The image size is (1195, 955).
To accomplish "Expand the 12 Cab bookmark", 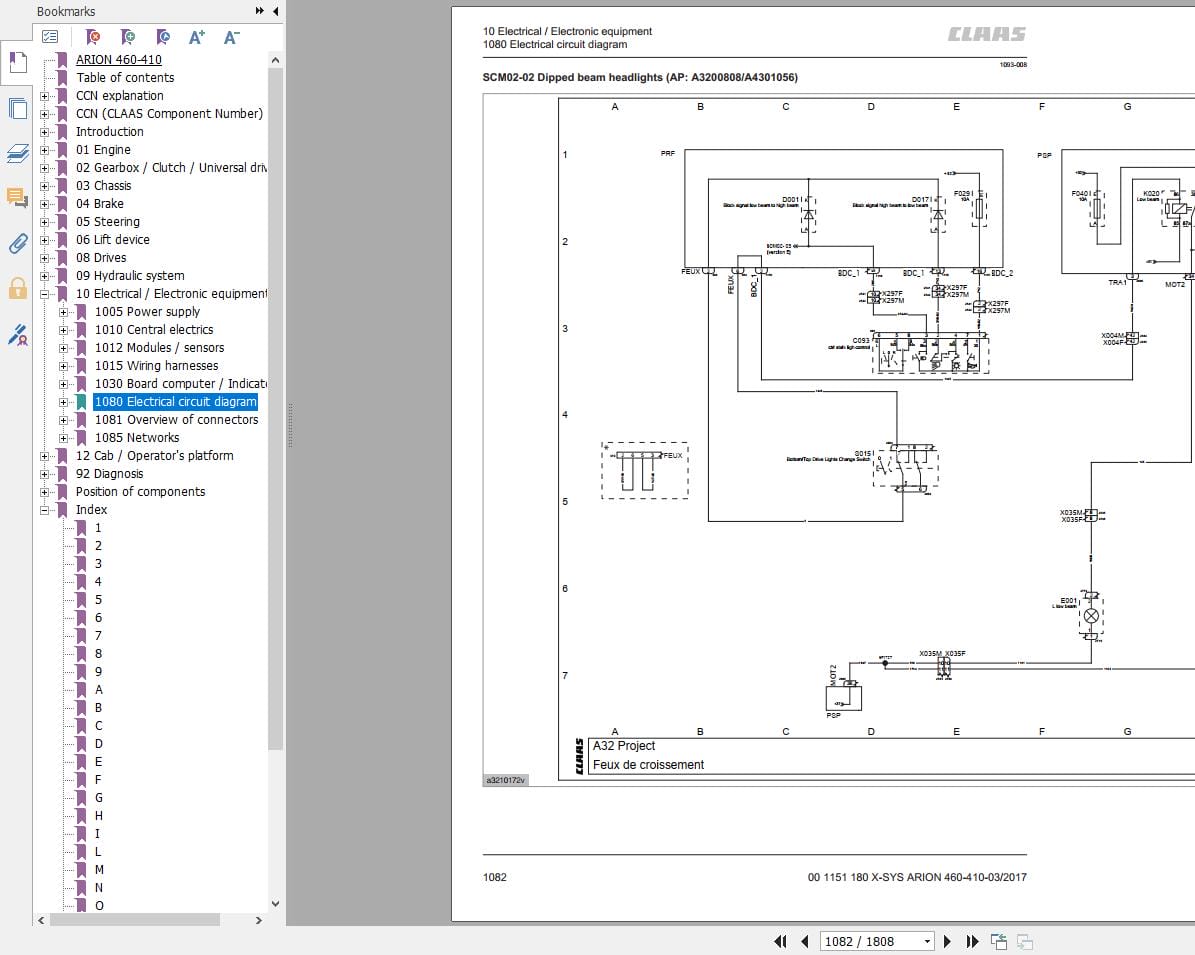I will 44,457.
